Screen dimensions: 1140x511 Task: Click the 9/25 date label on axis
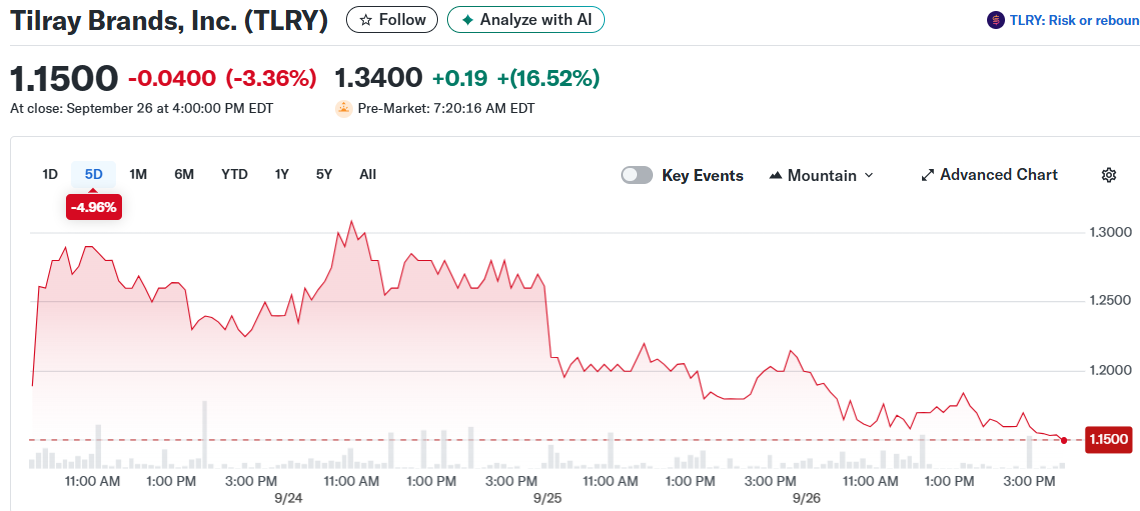547,499
